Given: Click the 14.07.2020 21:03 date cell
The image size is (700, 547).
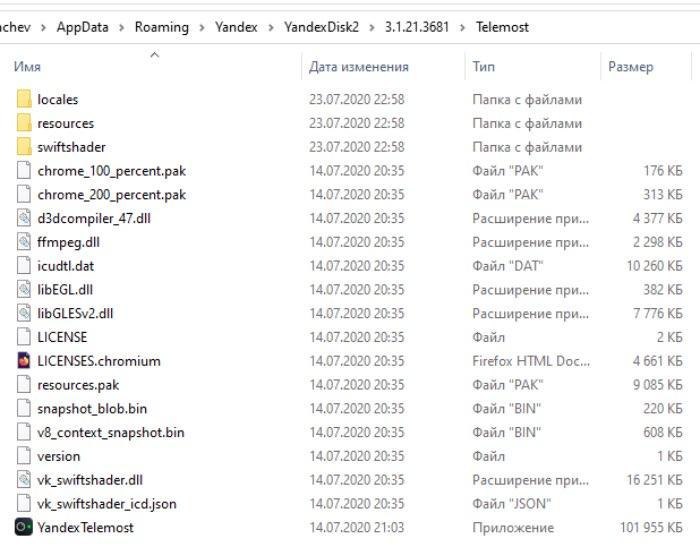Looking at the screenshot, I should (357, 527).
